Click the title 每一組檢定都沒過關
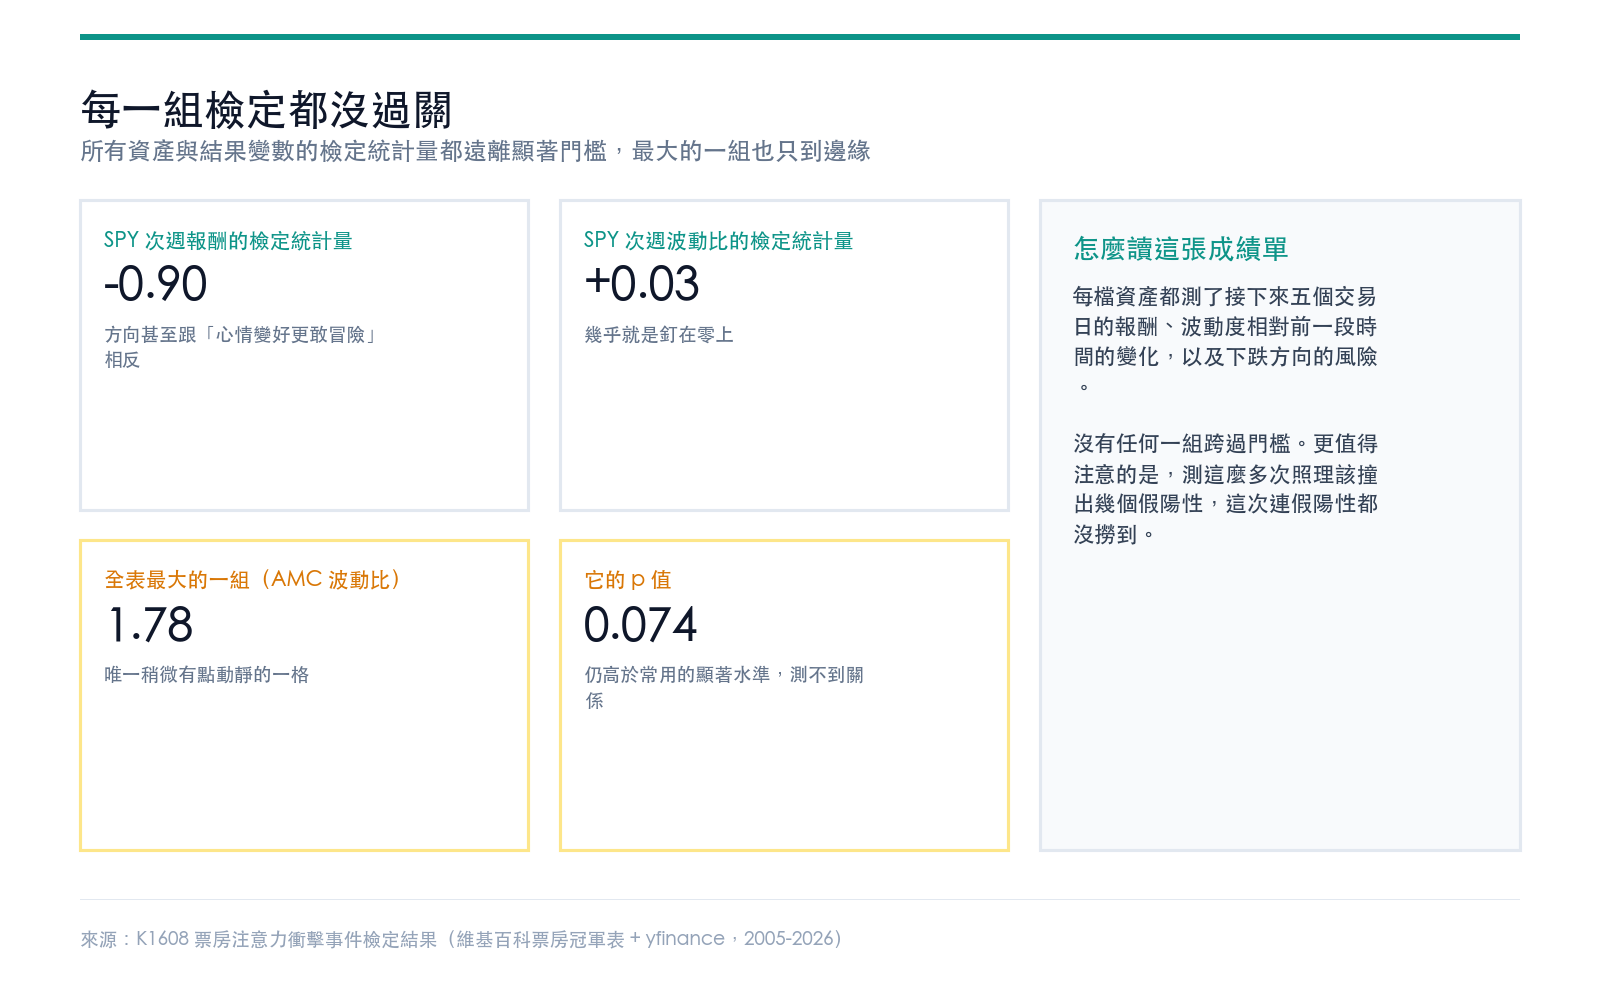1600x1000 pixels. [x=266, y=110]
